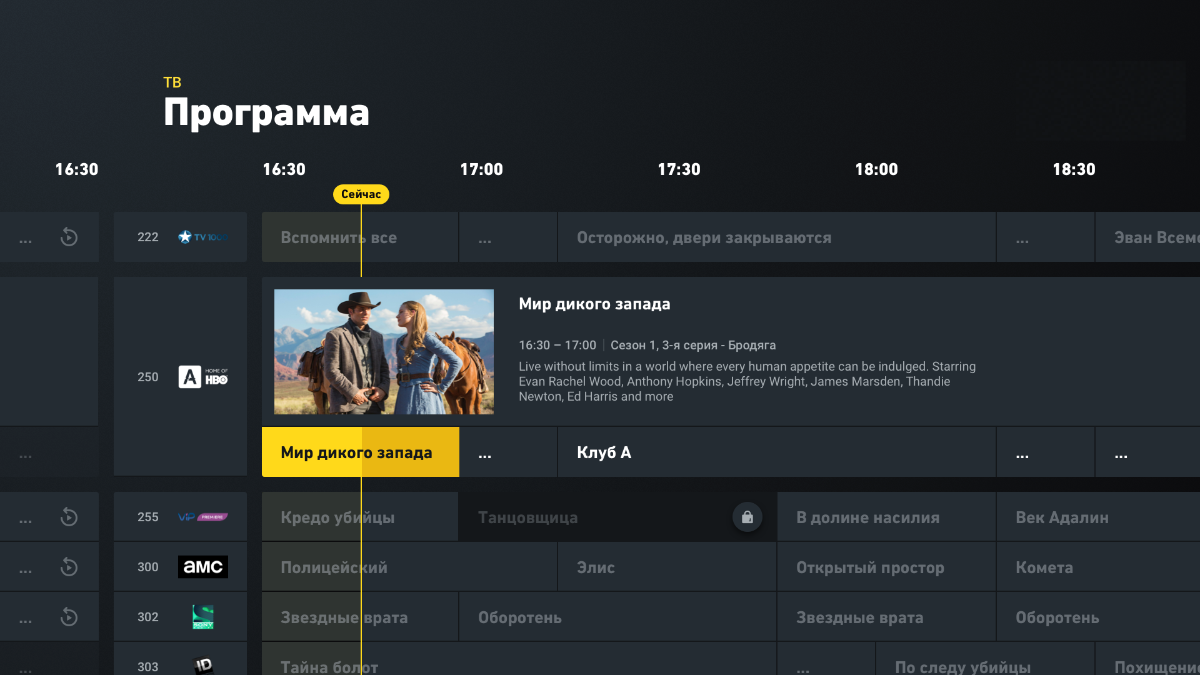Select the ID channel logo
Viewport: 1200px width, 675px height.
203,666
